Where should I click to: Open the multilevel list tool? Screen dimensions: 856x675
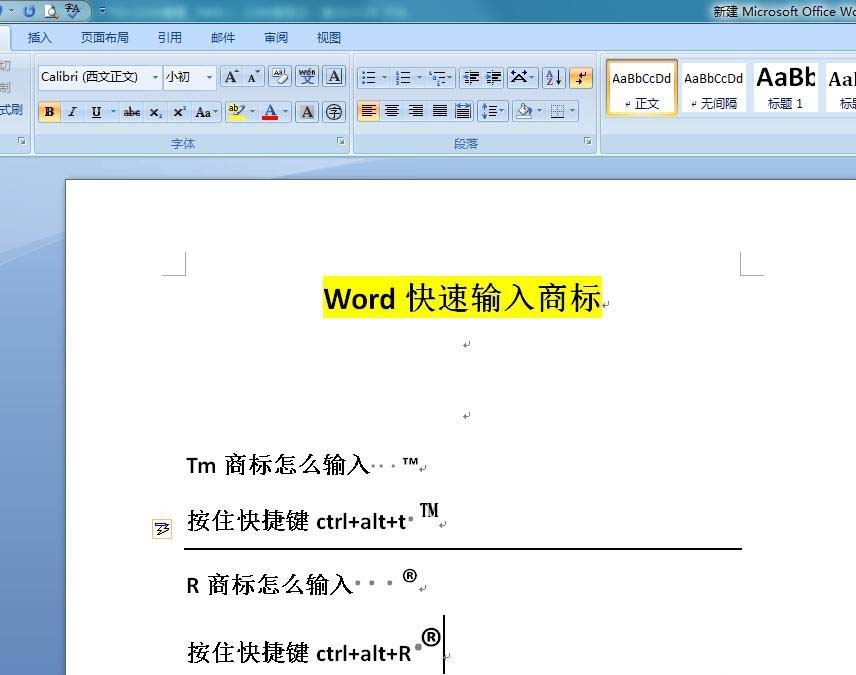click(x=439, y=78)
